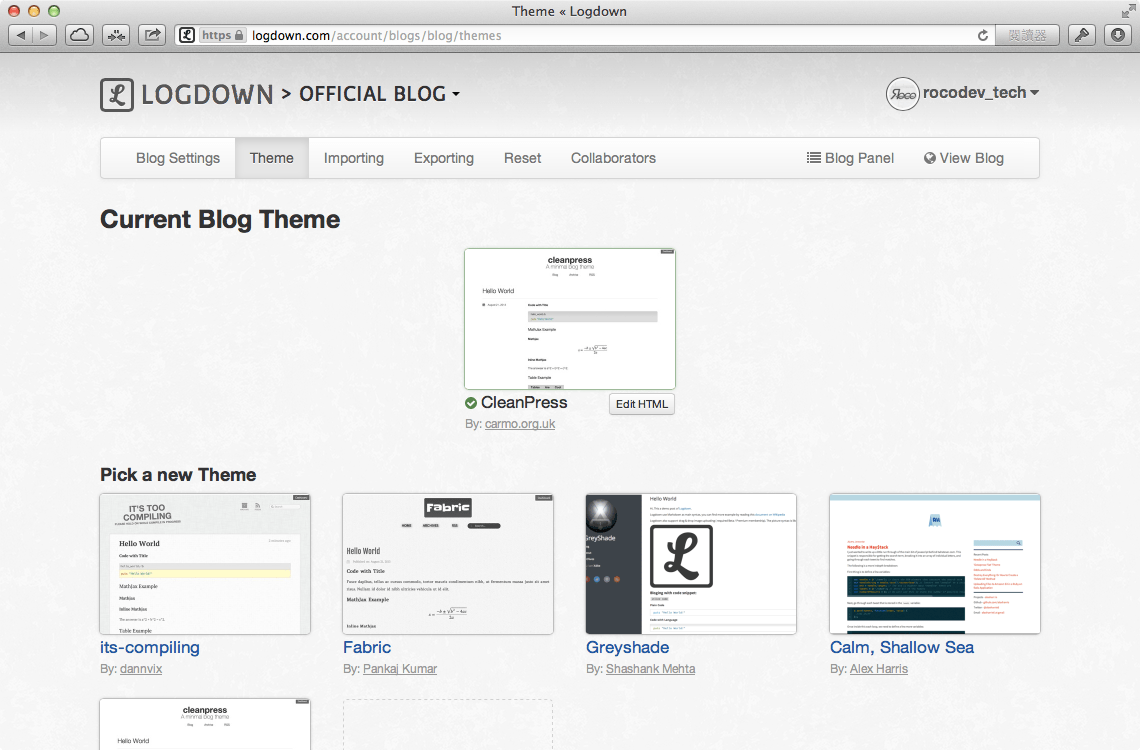This screenshot has height=750, width=1140.
Task: Go back with the browser back arrow
Action: click(20, 35)
